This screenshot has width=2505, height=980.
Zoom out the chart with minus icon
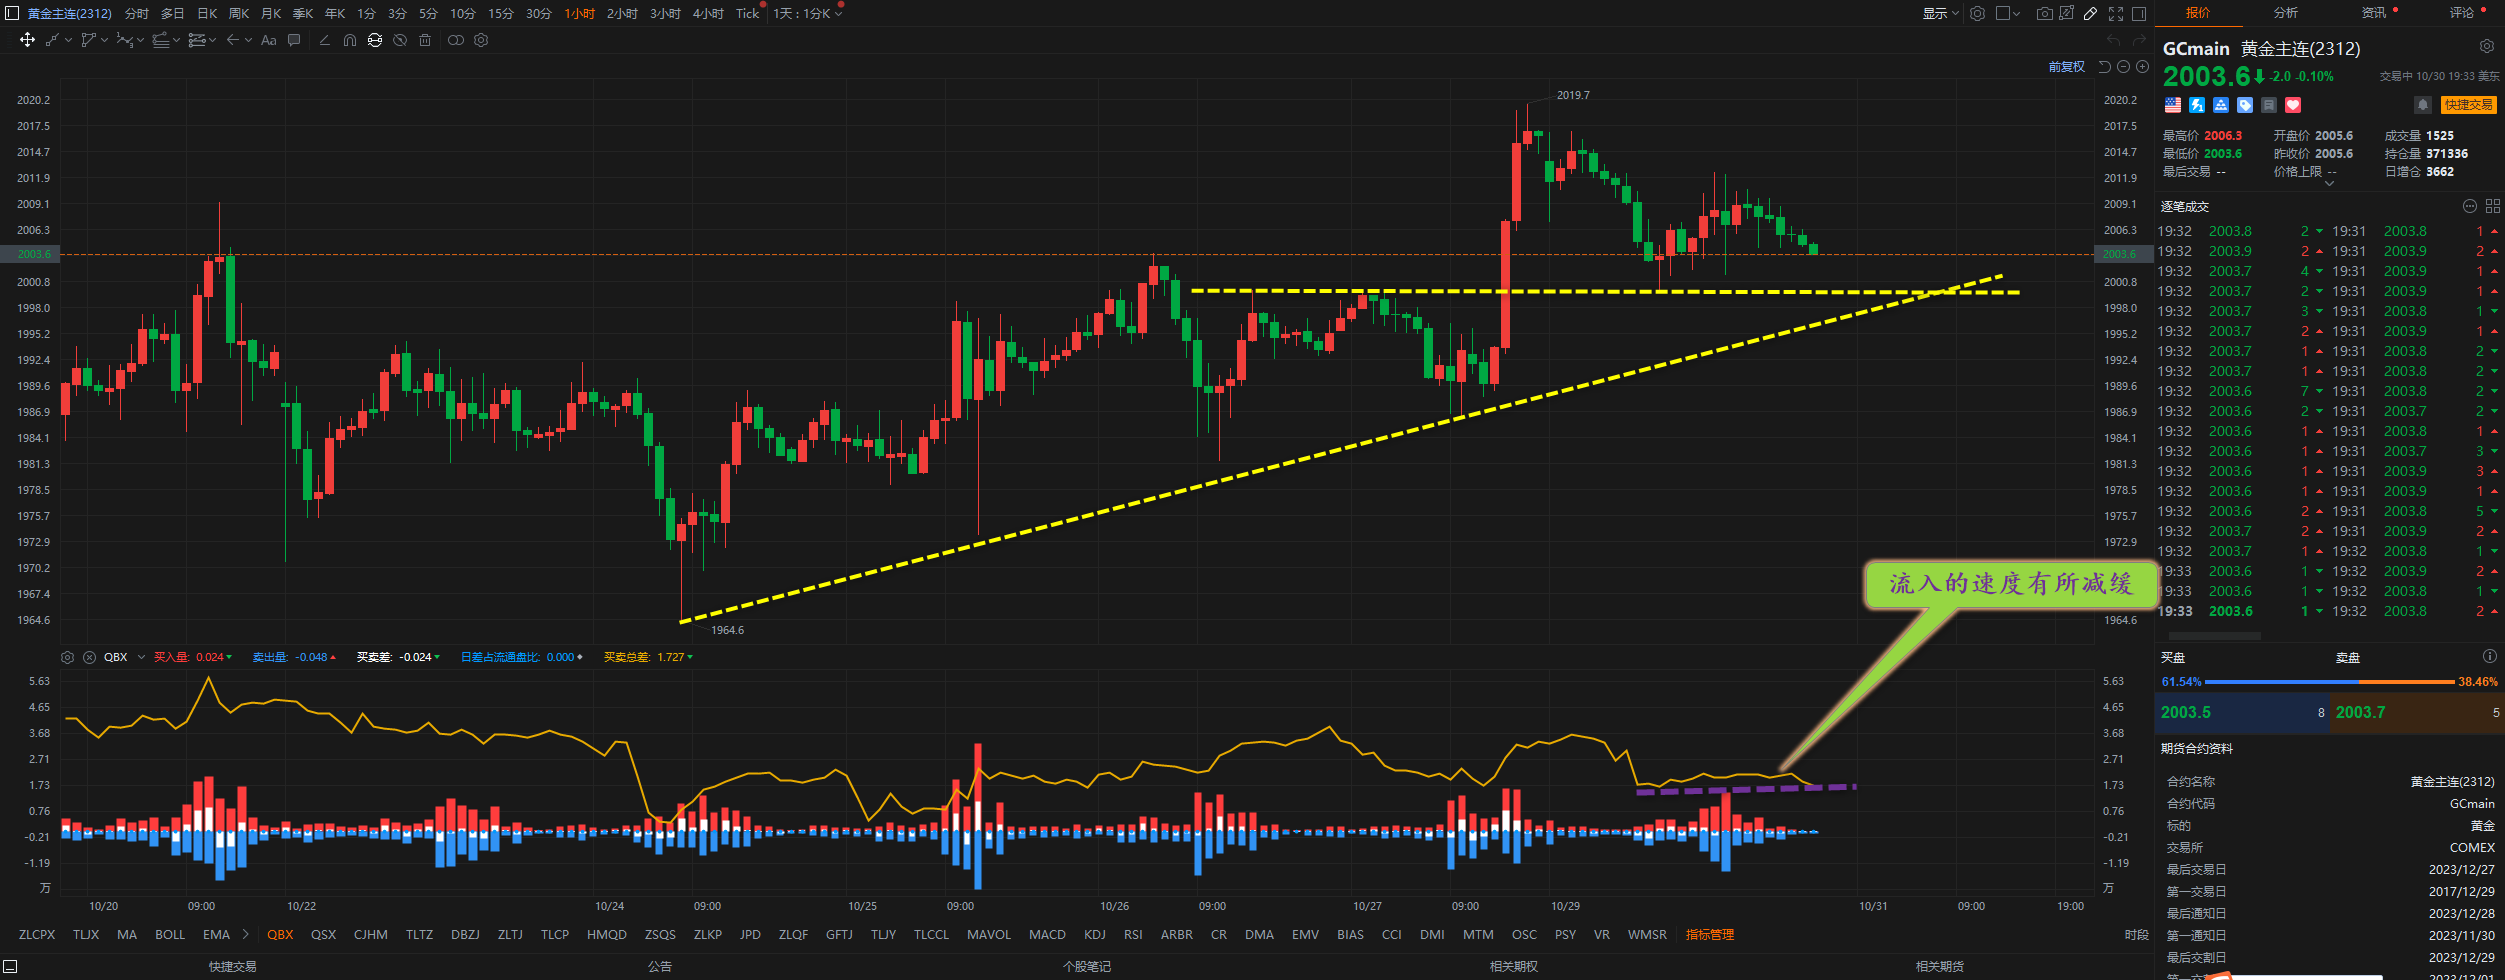(x=2123, y=67)
